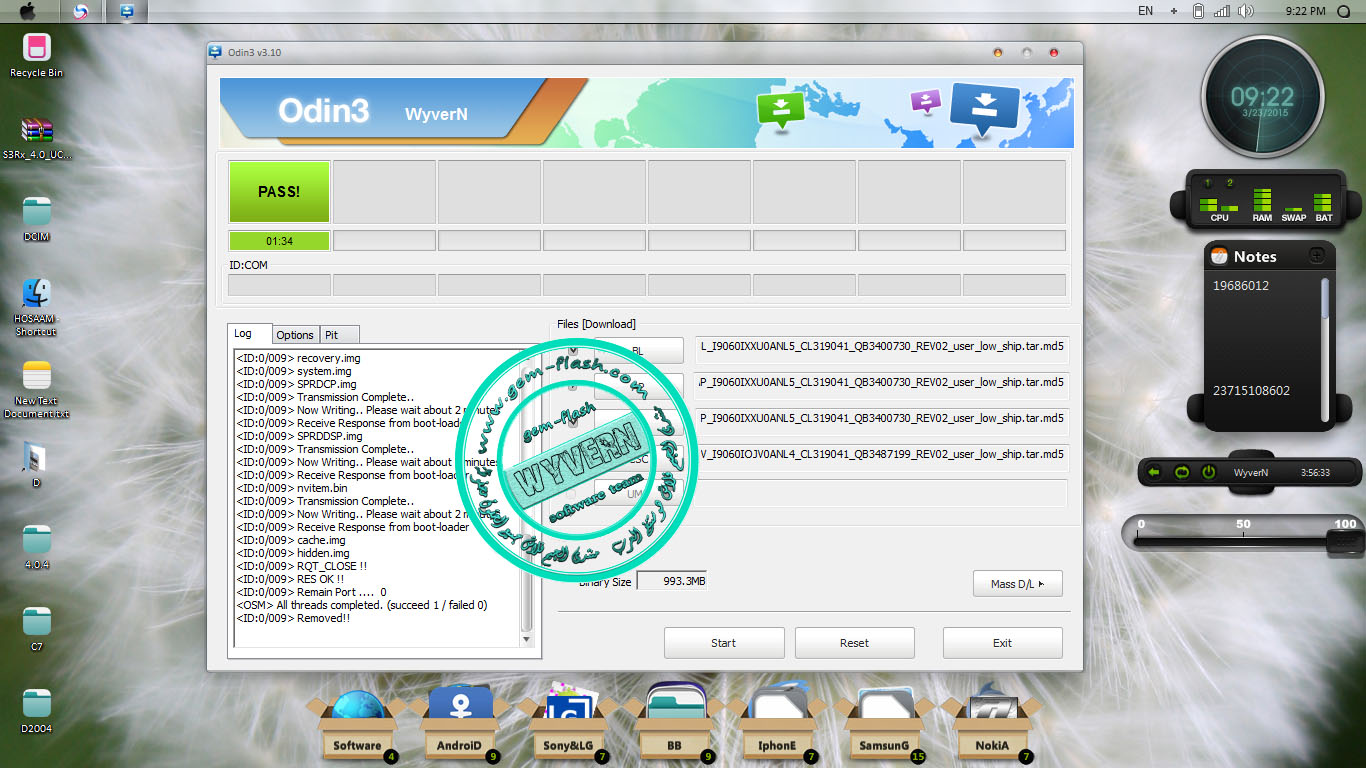
Task: Click the third file path field ending REV02
Action: tap(882, 418)
